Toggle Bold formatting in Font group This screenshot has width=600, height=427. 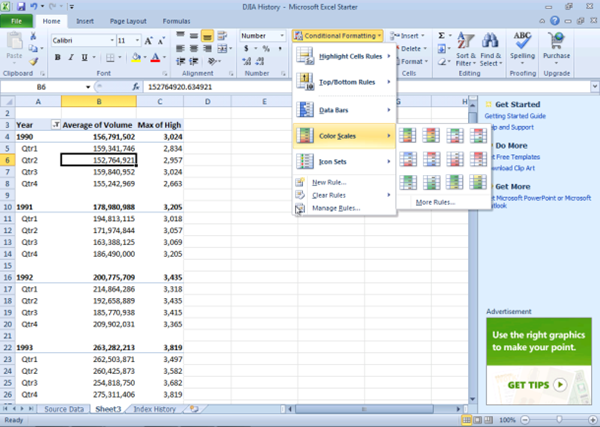(x=57, y=57)
